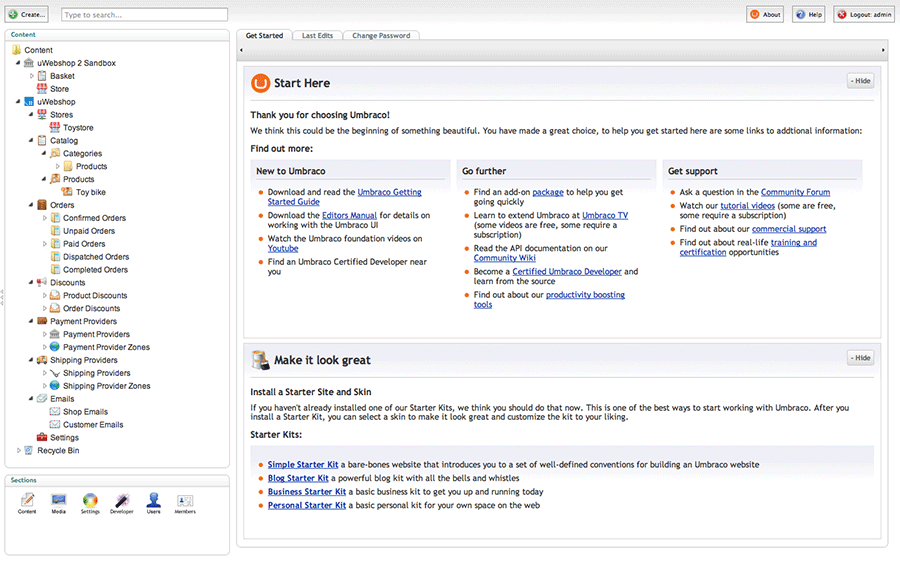The image size is (900, 565).
Task: Click the Customer Emails envelope icon
Action: (55, 424)
